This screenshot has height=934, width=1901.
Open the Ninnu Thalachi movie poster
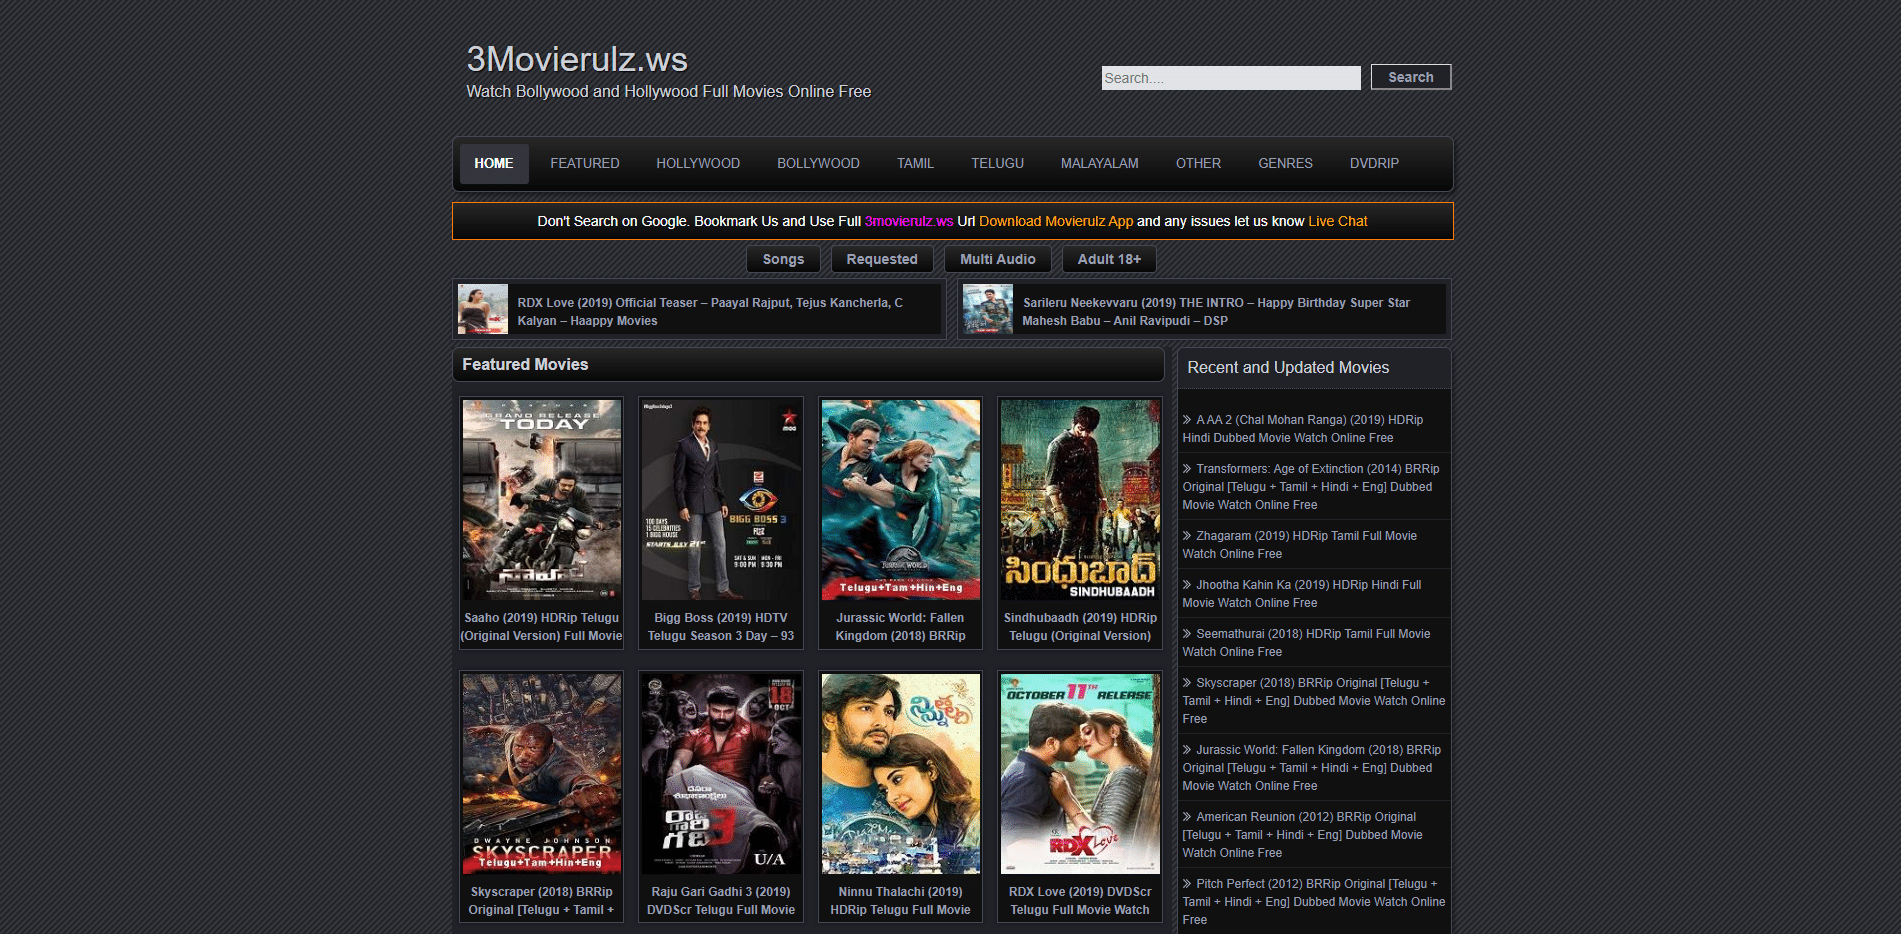pyautogui.click(x=901, y=773)
